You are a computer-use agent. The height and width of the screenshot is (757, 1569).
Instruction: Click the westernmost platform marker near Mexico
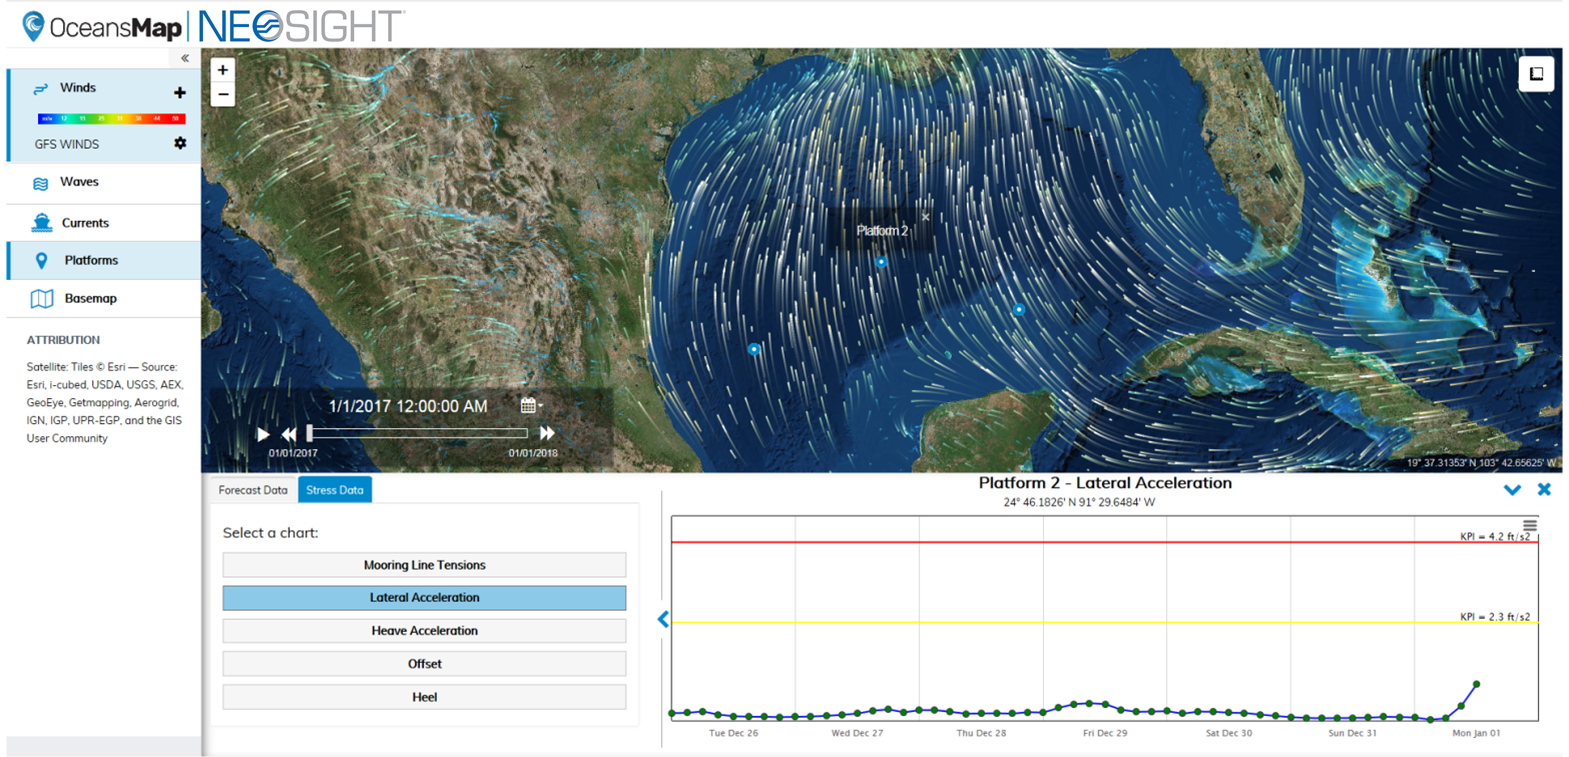point(754,349)
